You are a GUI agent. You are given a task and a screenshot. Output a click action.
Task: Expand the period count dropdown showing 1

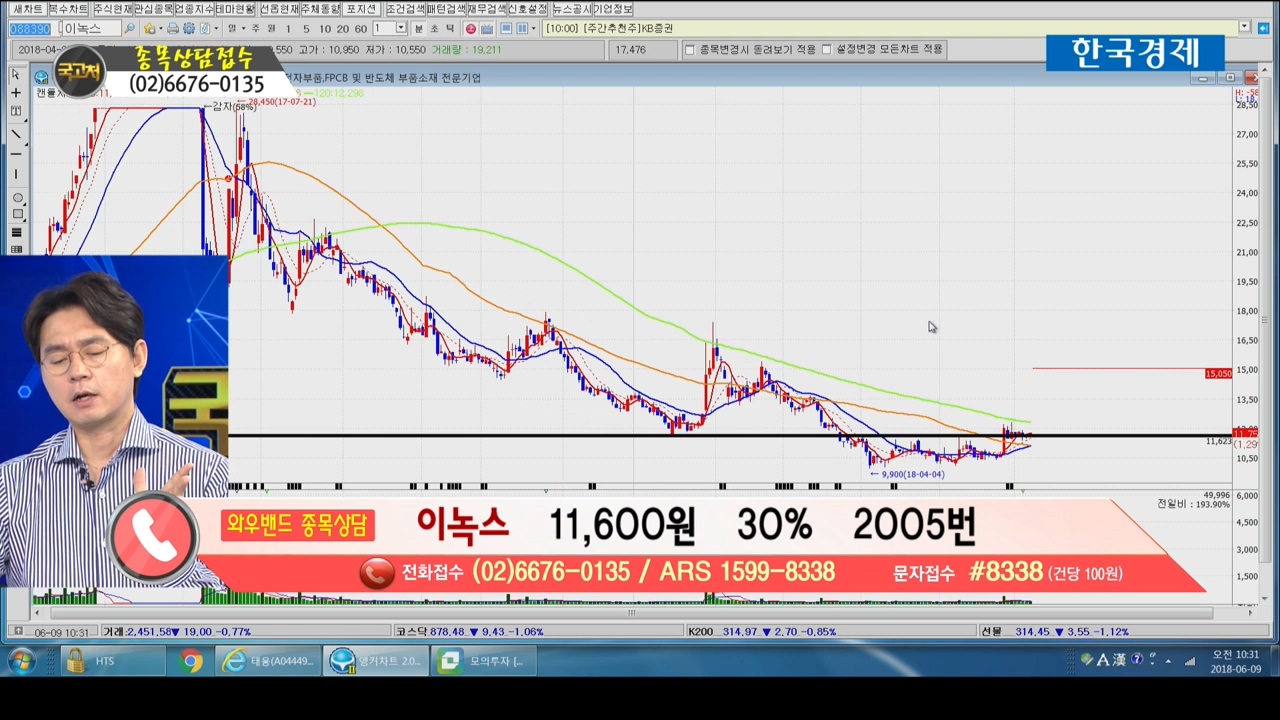click(401, 29)
